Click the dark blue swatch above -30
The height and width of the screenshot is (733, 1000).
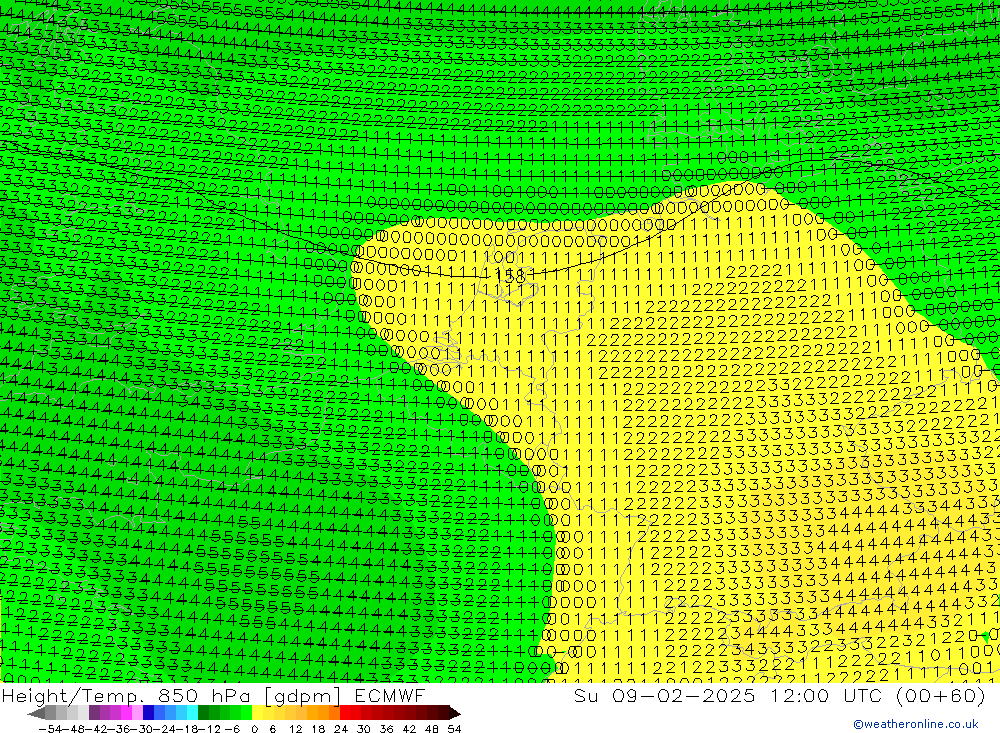149,713
